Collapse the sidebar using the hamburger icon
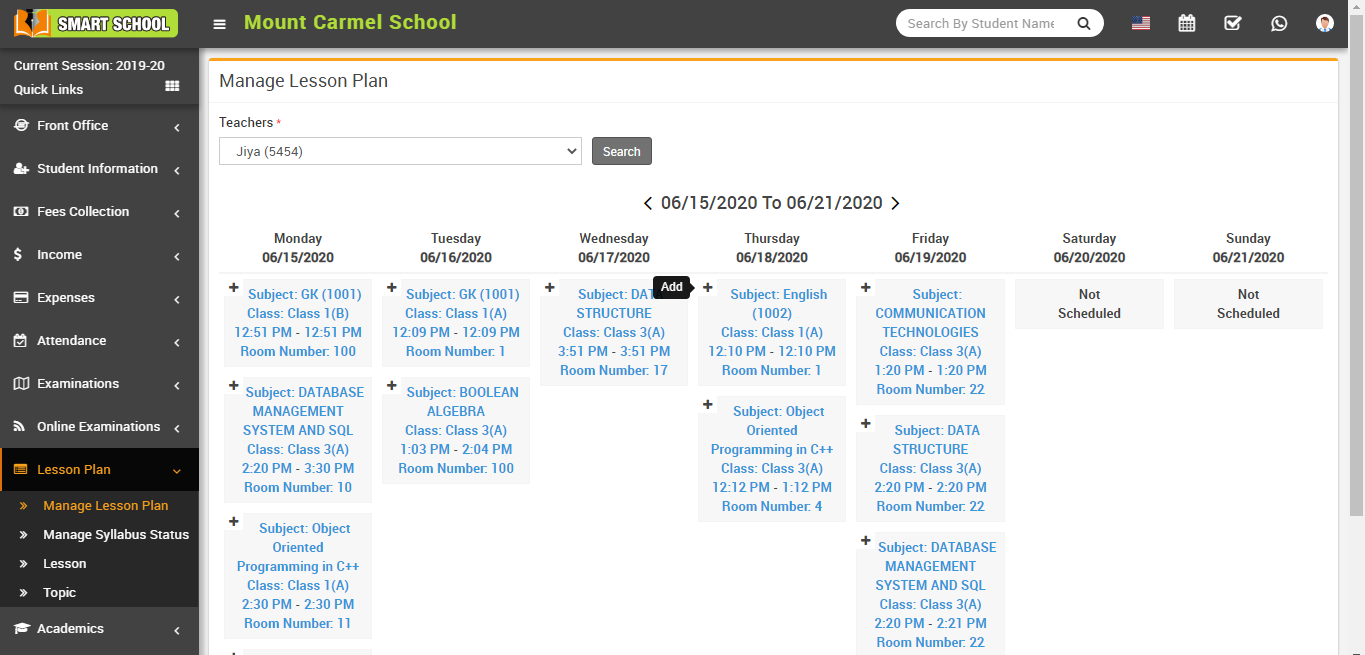 pos(219,23)
